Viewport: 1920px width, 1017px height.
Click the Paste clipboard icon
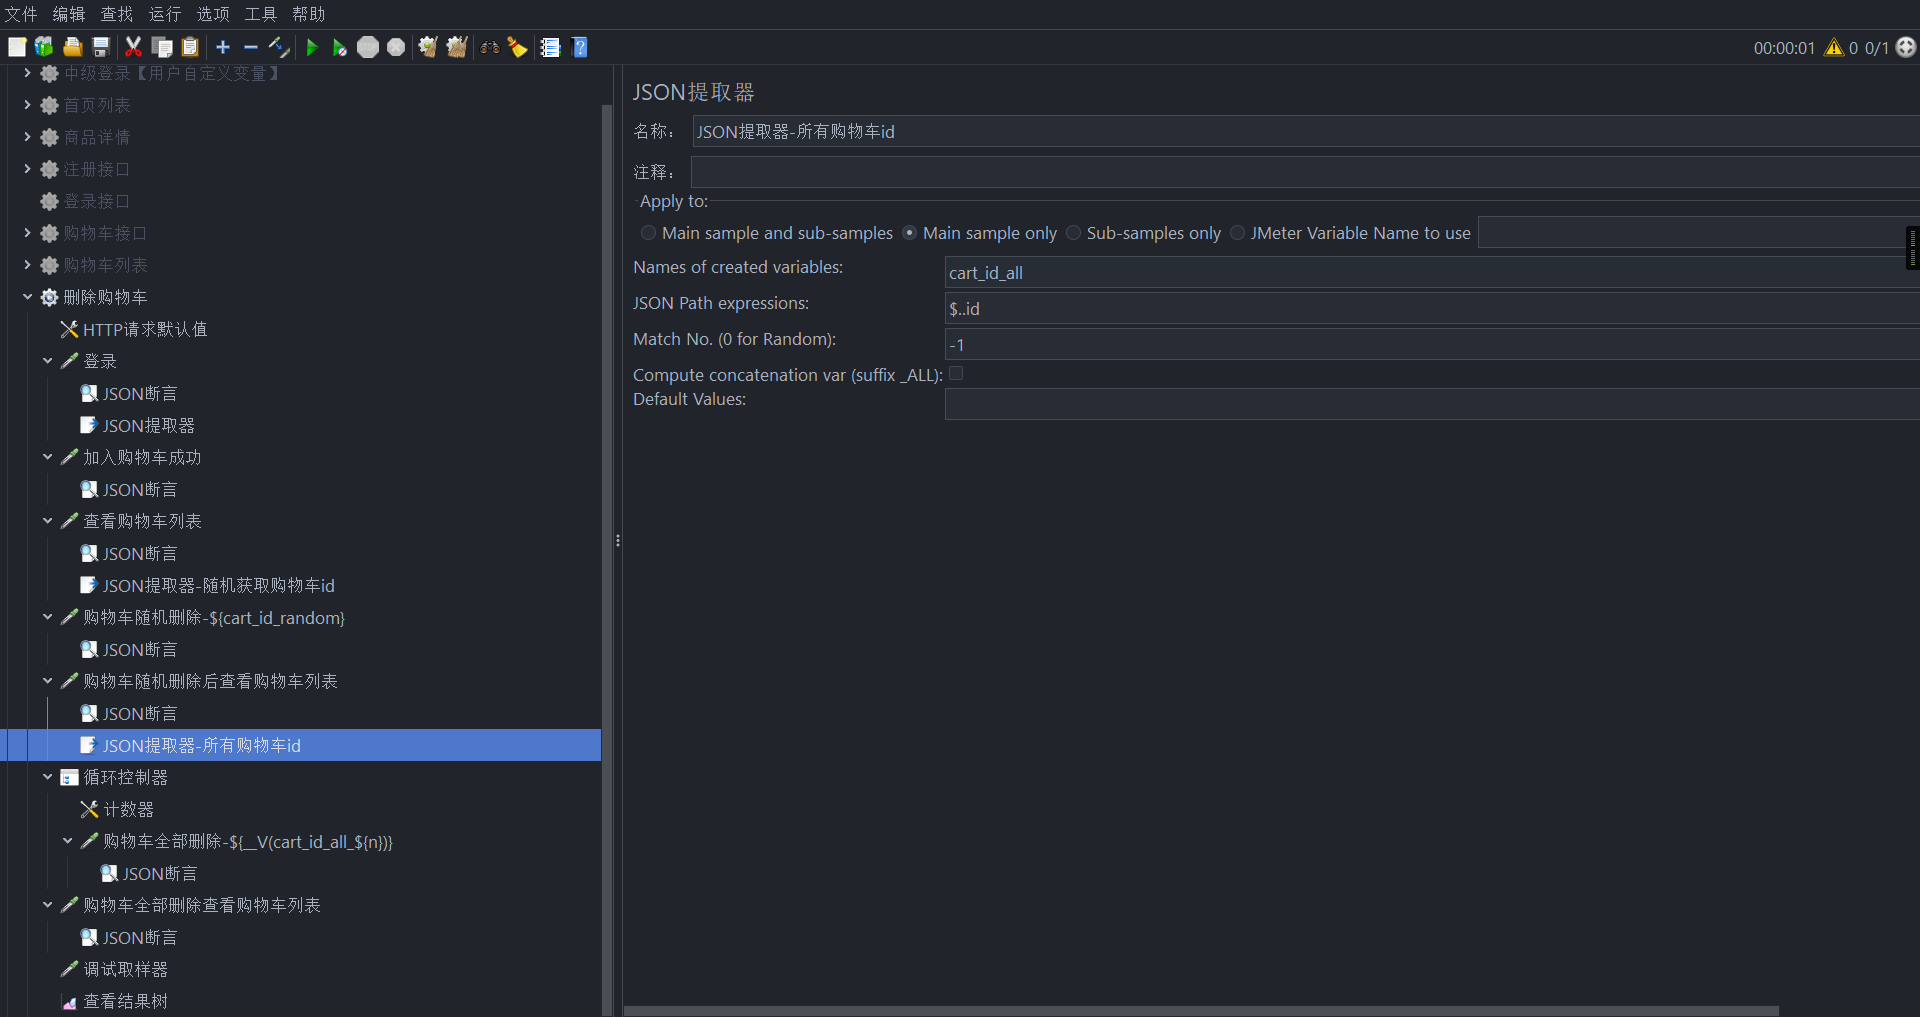tap(190, 47)
